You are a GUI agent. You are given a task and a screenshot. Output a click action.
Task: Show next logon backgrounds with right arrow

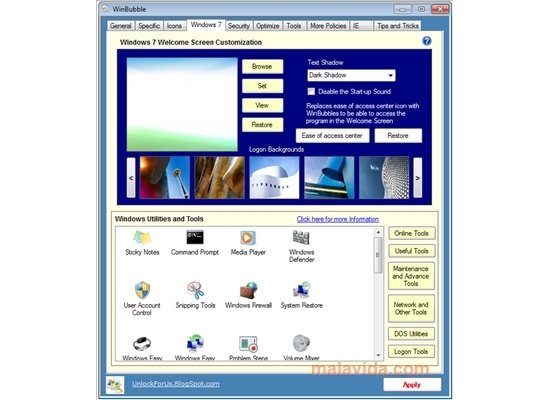click(x=417, y=178)
